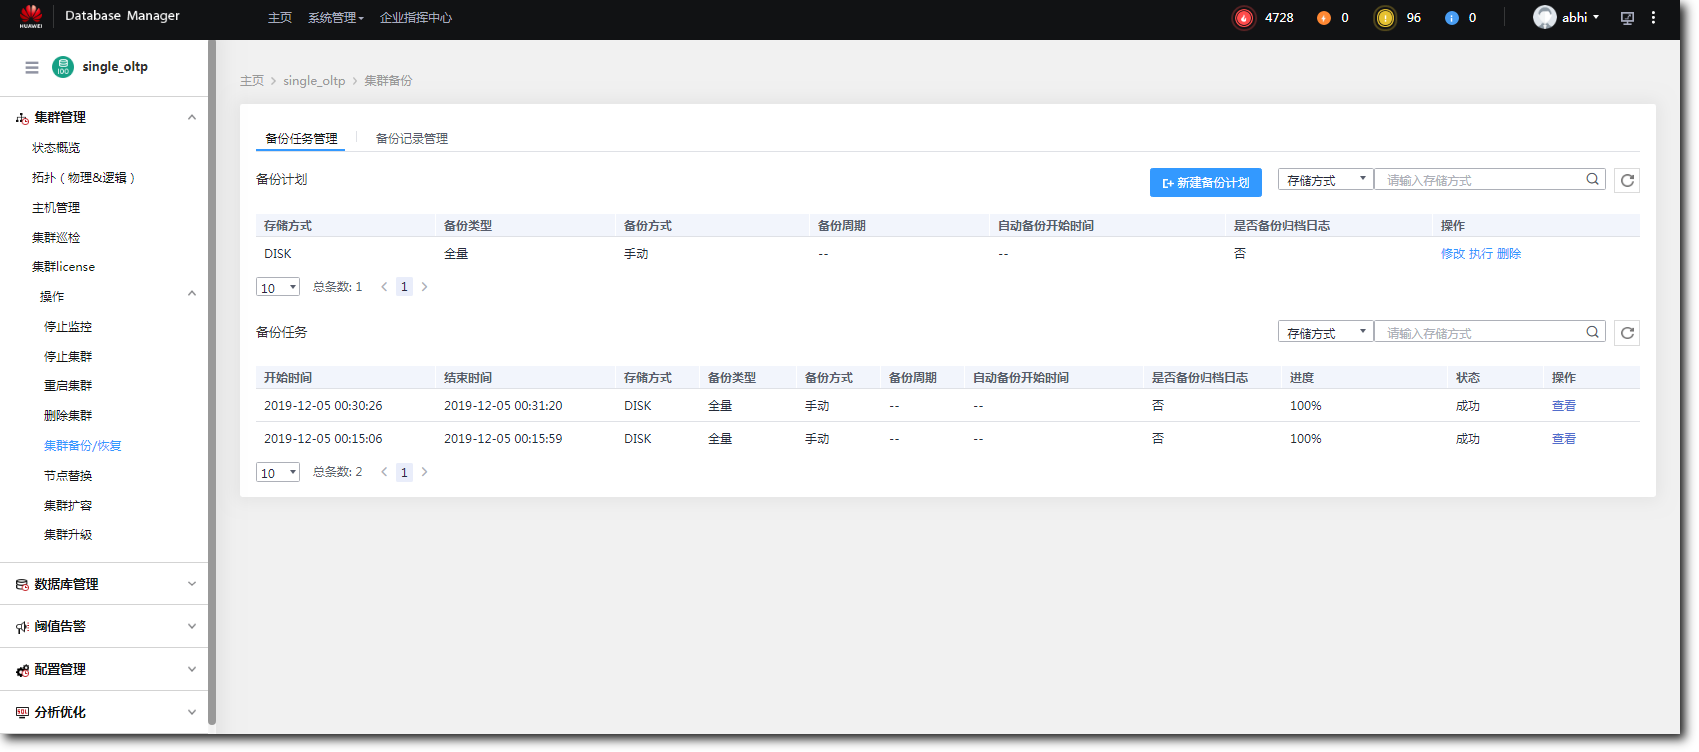Expand the 分析优化 section

click(x=192, y=712)
